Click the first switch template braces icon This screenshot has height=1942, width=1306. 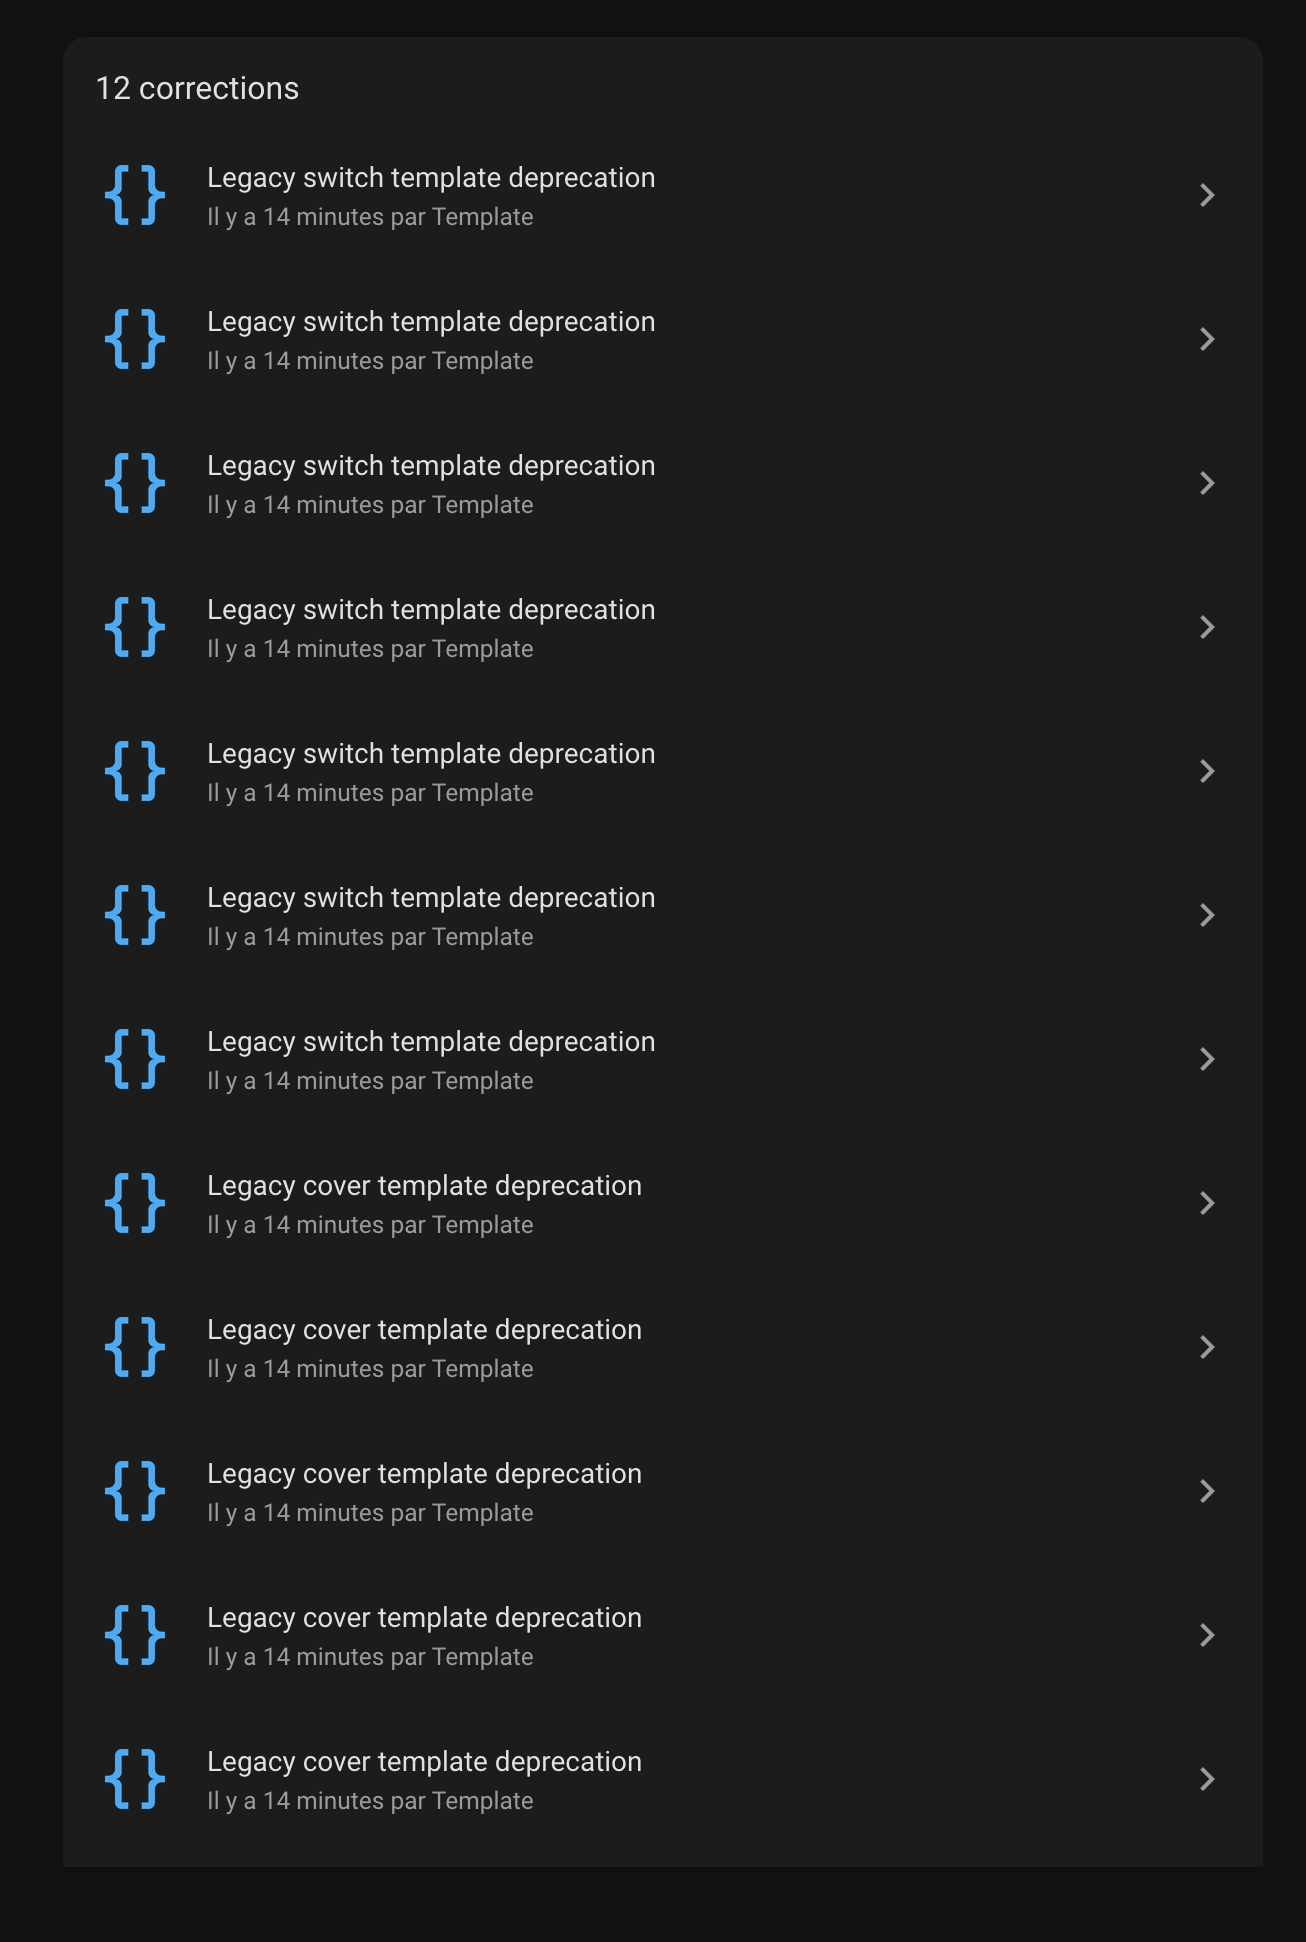(135, 195)
